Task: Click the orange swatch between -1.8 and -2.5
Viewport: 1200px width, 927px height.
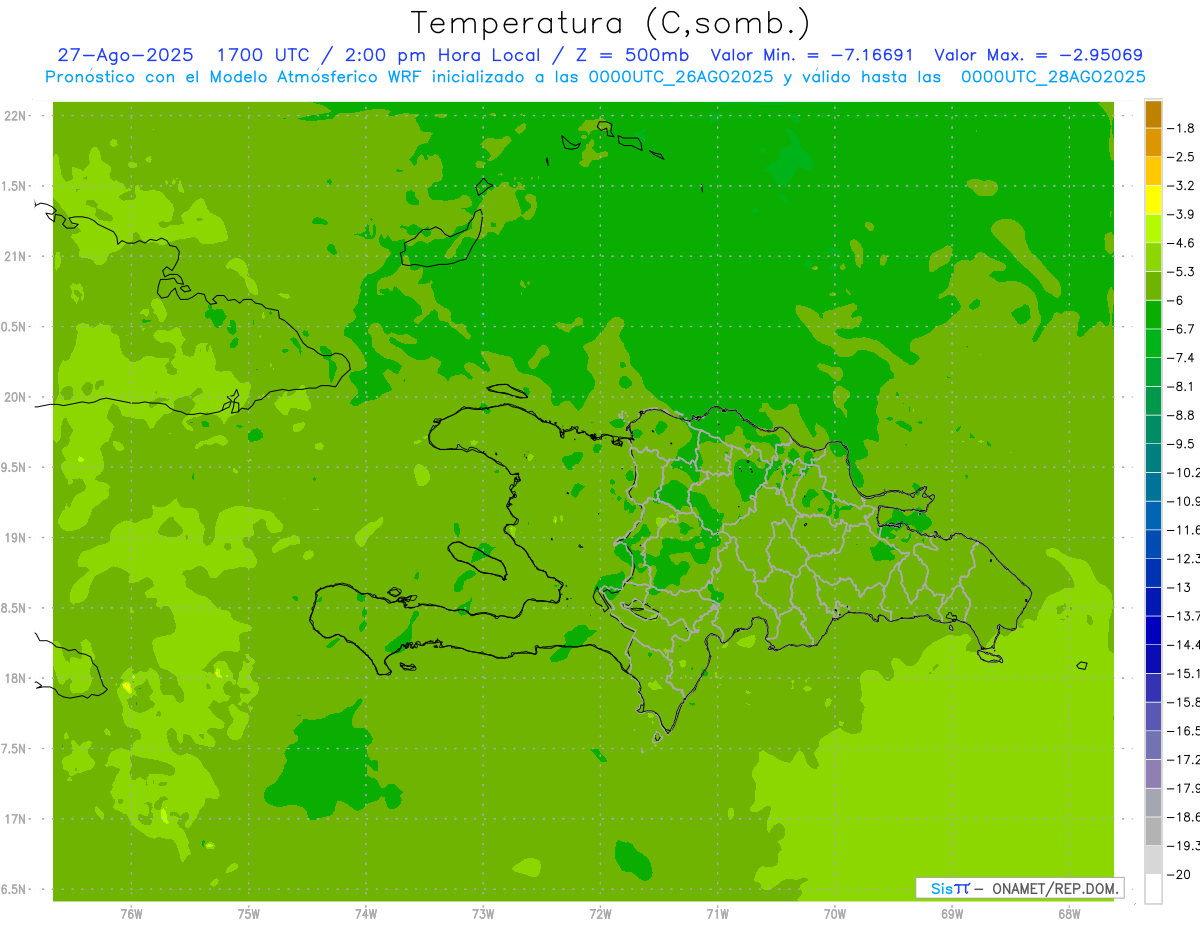Action: (x=1153, y=142)
